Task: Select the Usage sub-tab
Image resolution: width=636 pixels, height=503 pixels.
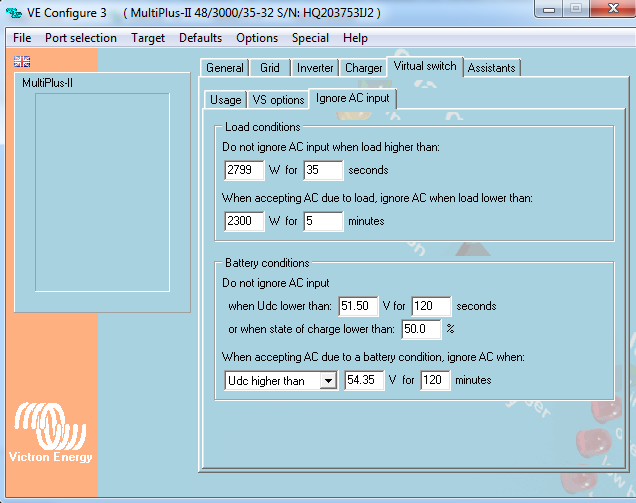Action: point(225,100)
